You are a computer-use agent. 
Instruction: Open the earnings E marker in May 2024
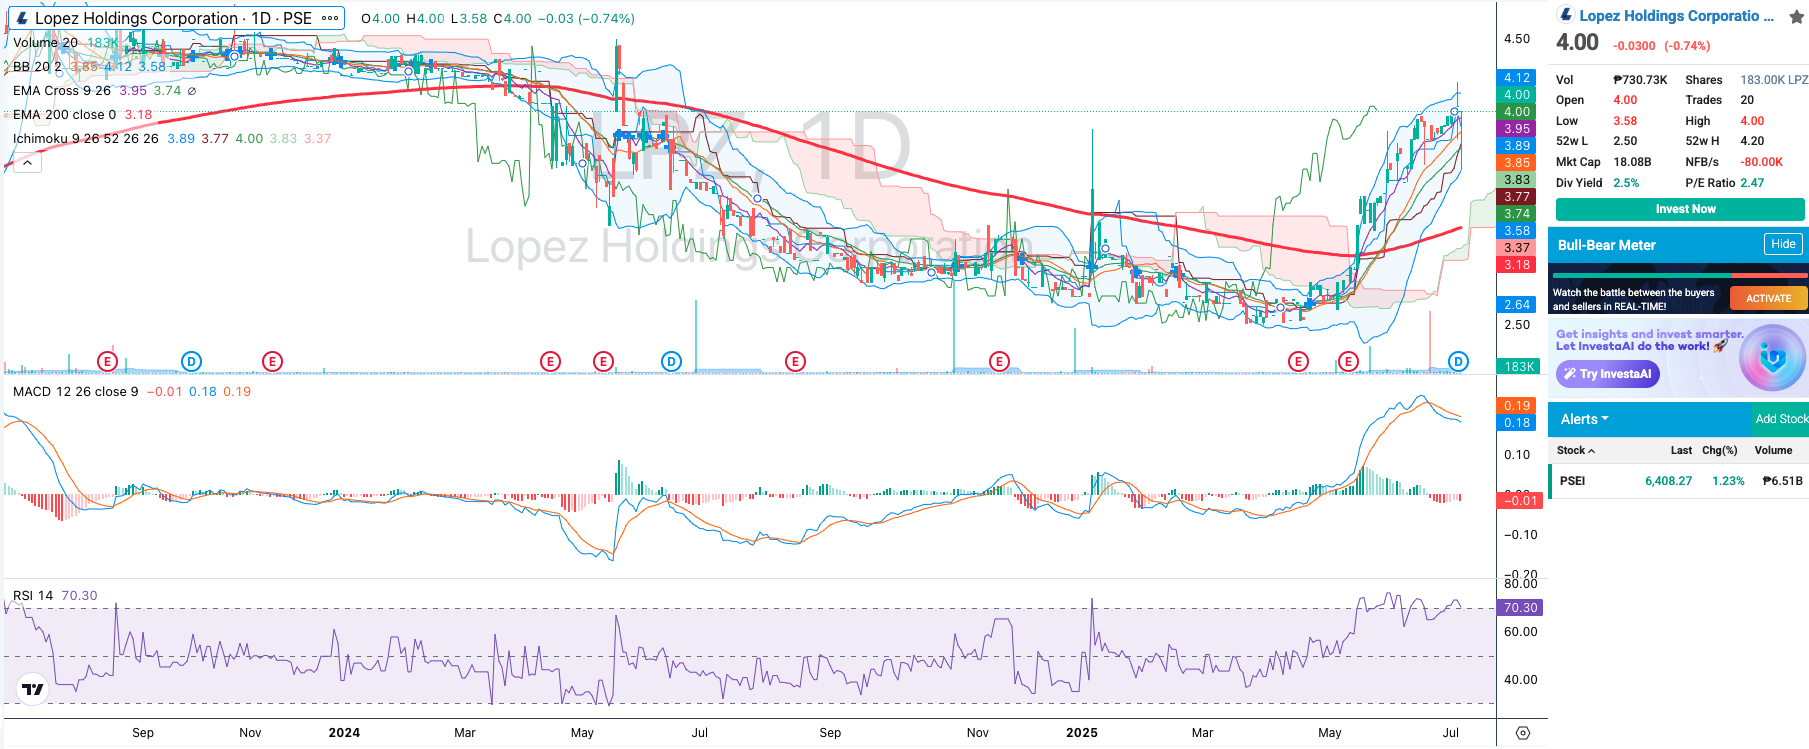click(603, 361)
